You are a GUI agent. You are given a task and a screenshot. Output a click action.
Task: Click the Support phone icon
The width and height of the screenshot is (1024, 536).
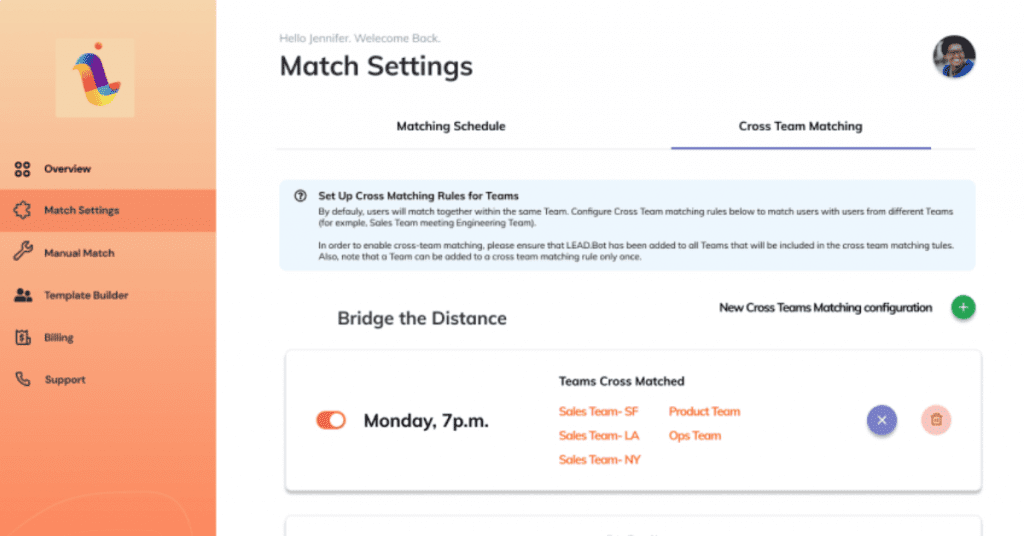22,380
